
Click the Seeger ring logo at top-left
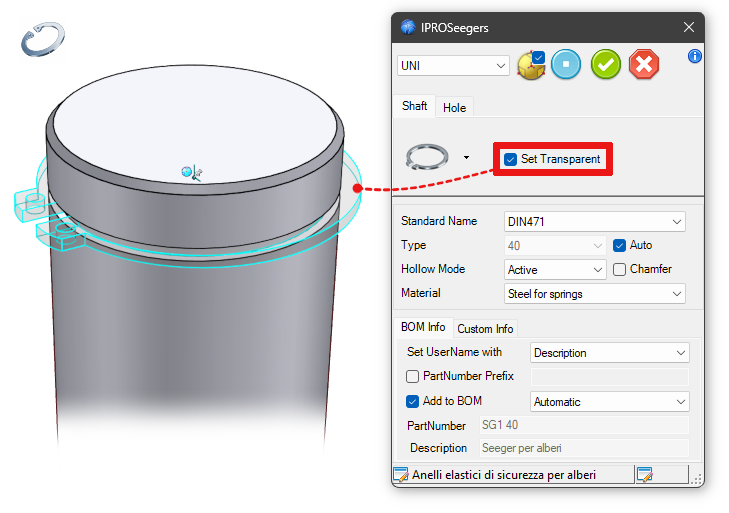pos(43,40)
